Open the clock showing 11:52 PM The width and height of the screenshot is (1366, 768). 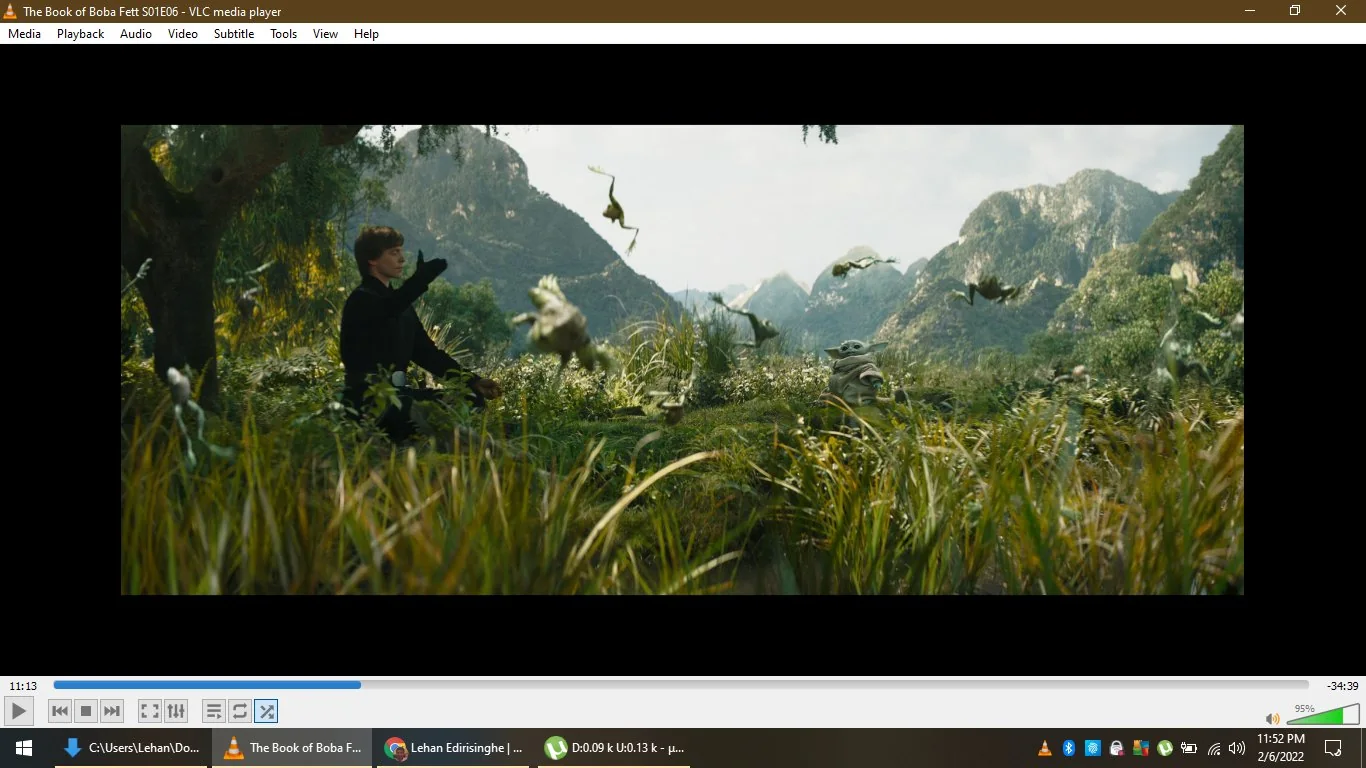coord(1281,748)
